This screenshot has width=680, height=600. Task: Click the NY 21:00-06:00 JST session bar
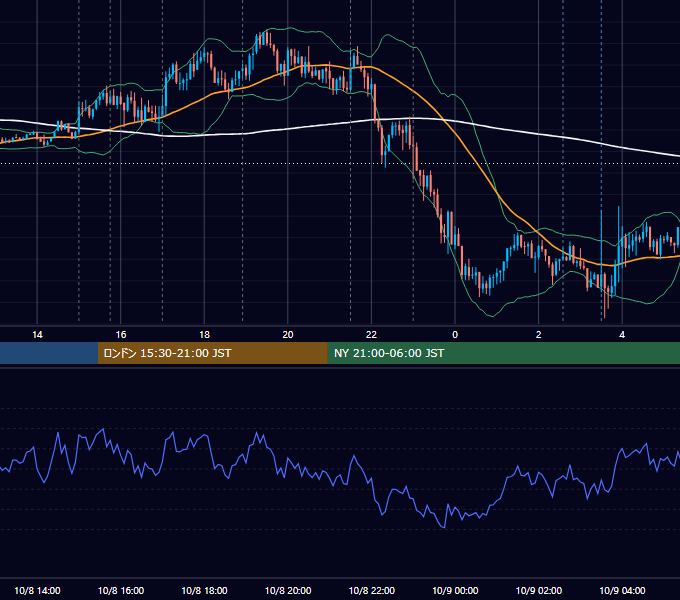pos(503,353)
